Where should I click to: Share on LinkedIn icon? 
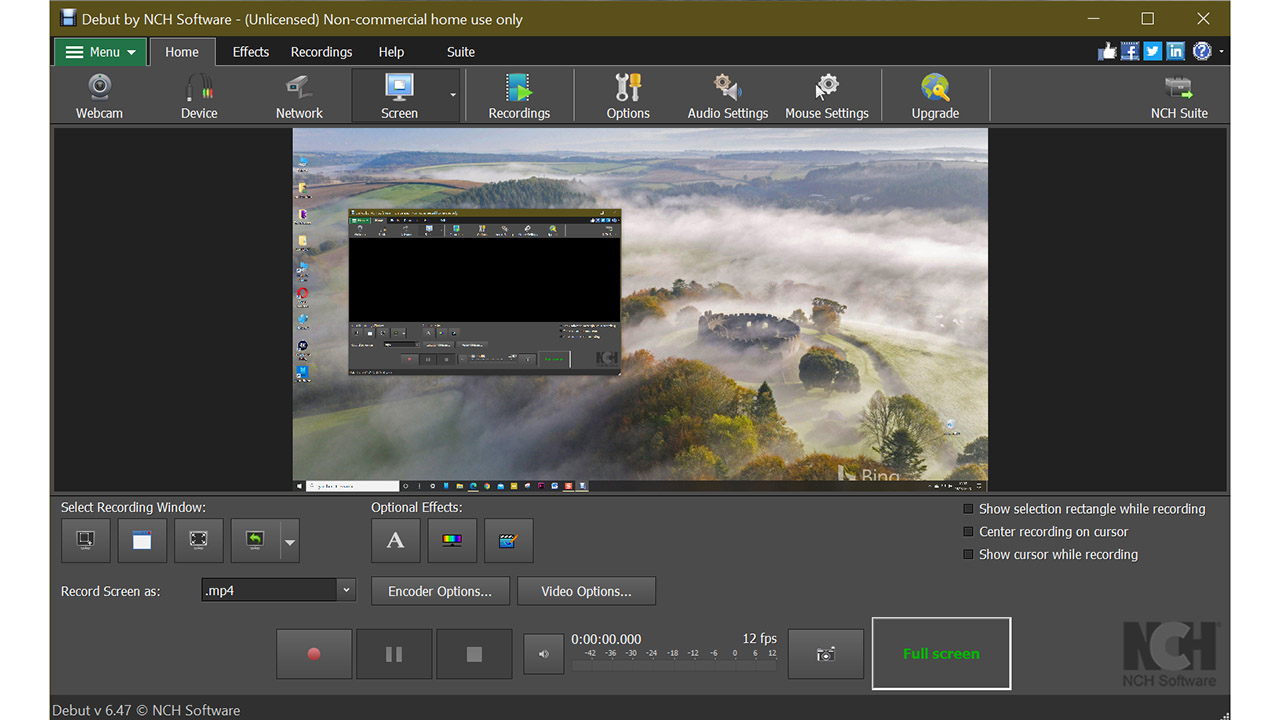point(1176,52)
